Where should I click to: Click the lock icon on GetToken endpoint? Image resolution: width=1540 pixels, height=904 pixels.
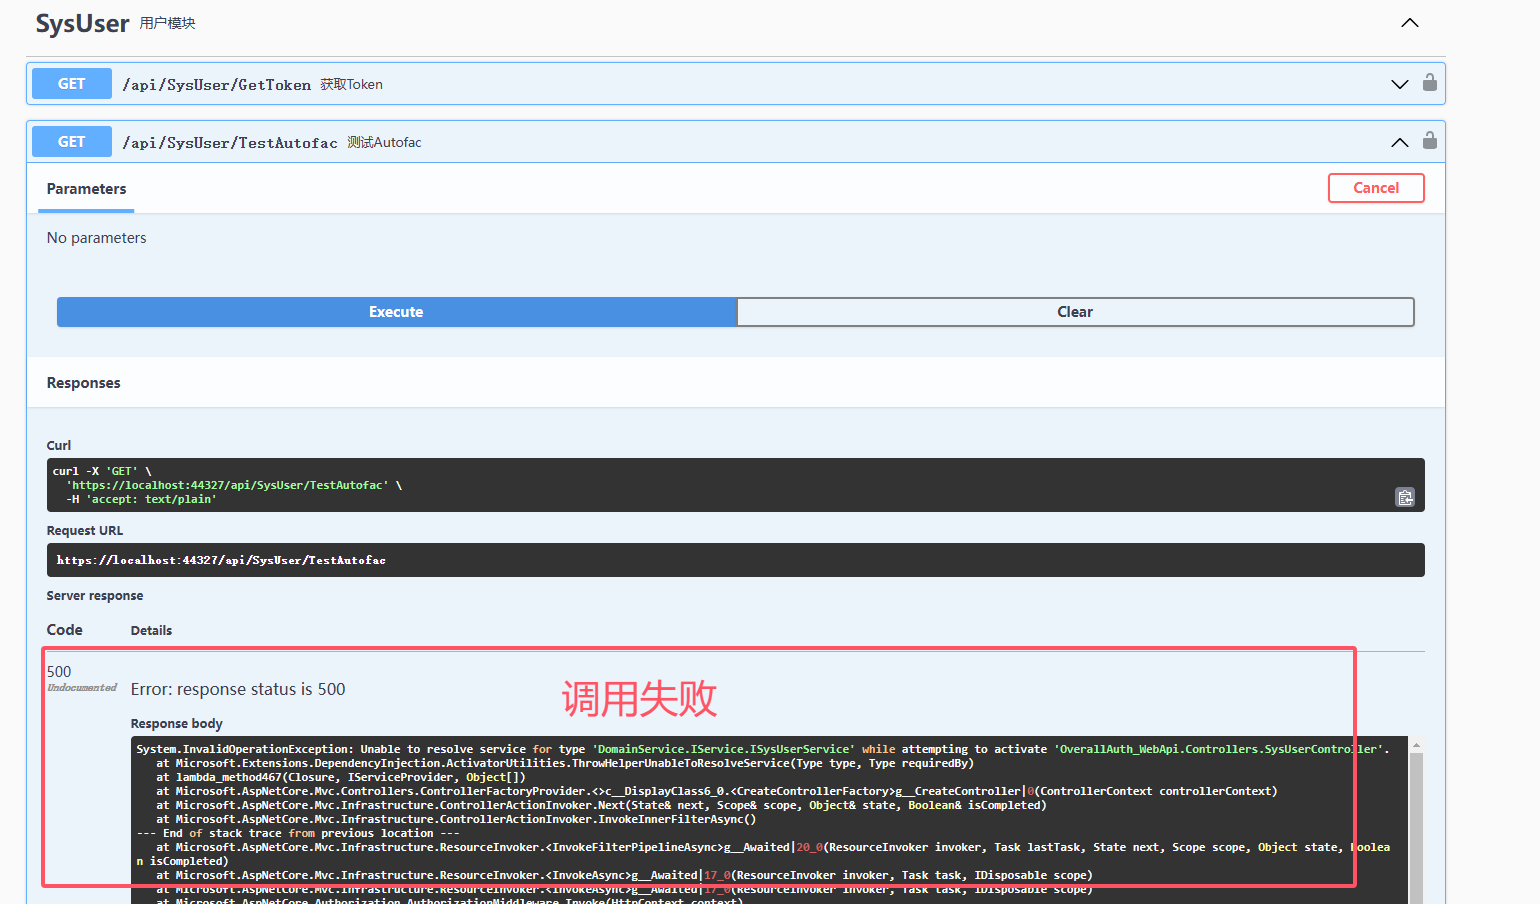[x=1429, y=83]
